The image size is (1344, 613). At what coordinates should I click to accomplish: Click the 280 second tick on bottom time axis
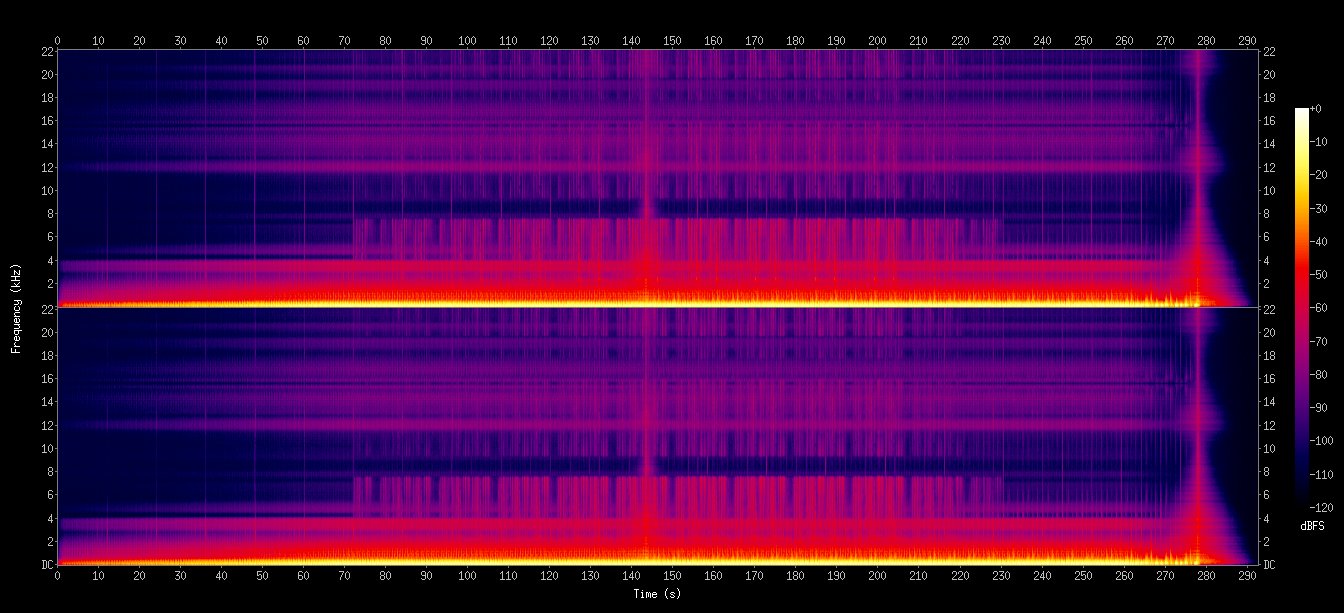point(1206,577)
